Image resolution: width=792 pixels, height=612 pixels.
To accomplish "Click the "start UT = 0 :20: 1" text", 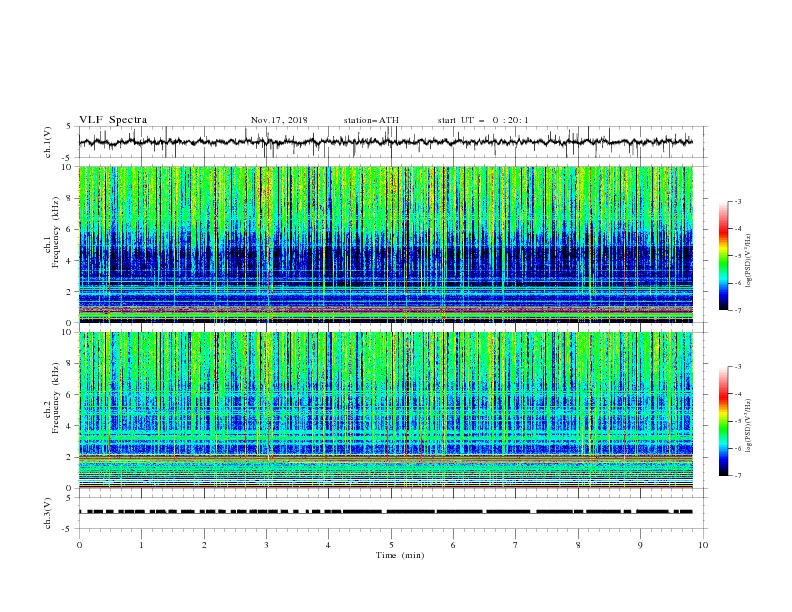I will (x=483, y=120).
